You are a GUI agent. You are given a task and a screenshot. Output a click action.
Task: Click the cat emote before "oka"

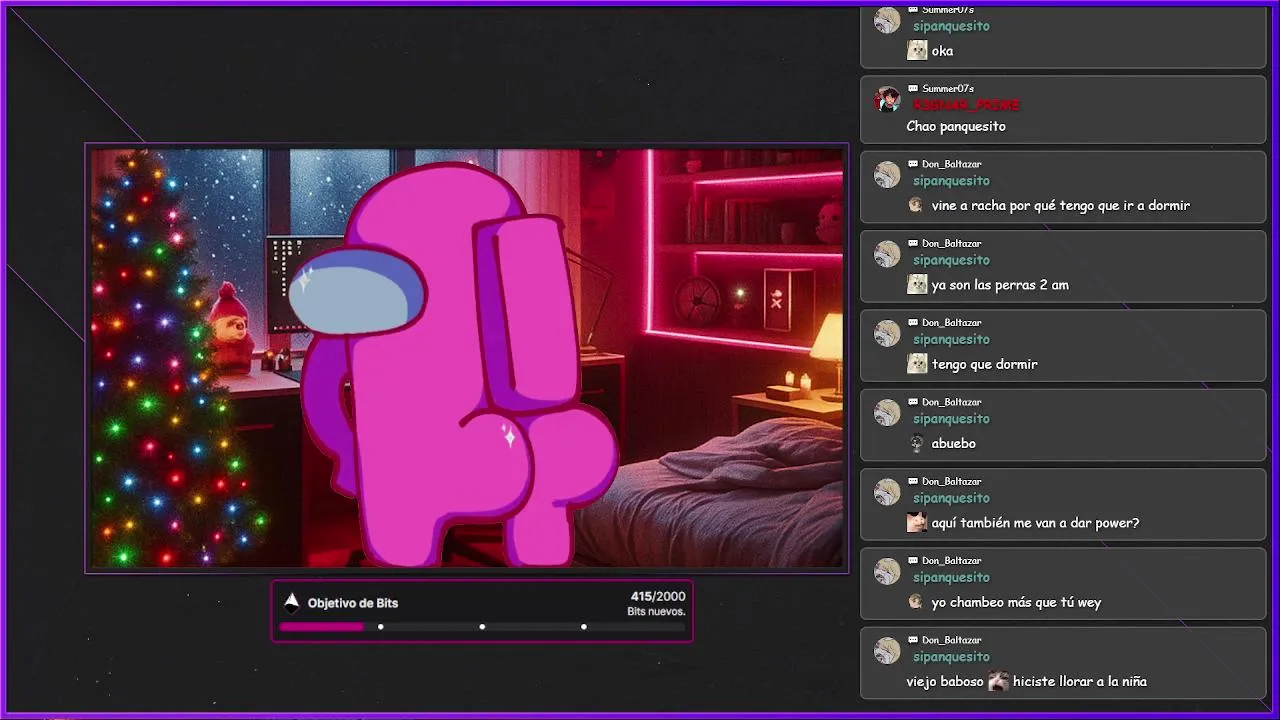917,51
